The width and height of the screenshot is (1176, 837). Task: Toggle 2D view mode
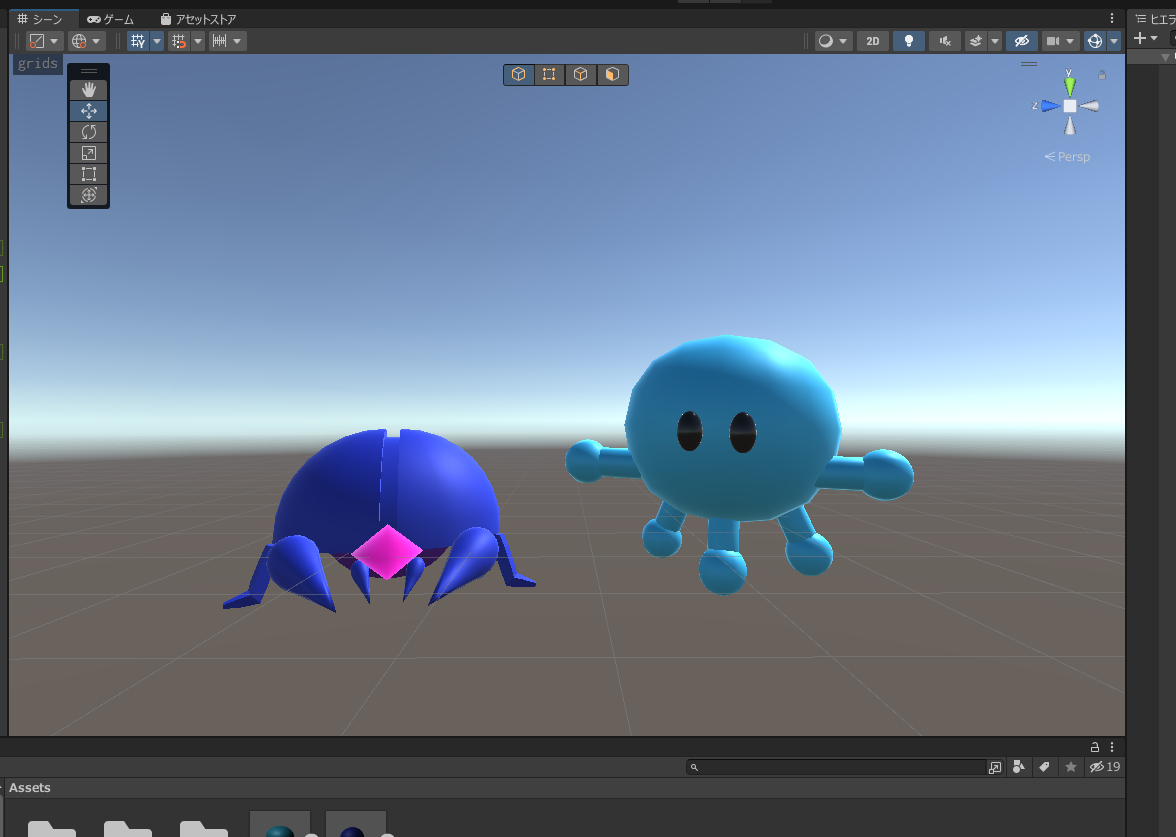872,41
